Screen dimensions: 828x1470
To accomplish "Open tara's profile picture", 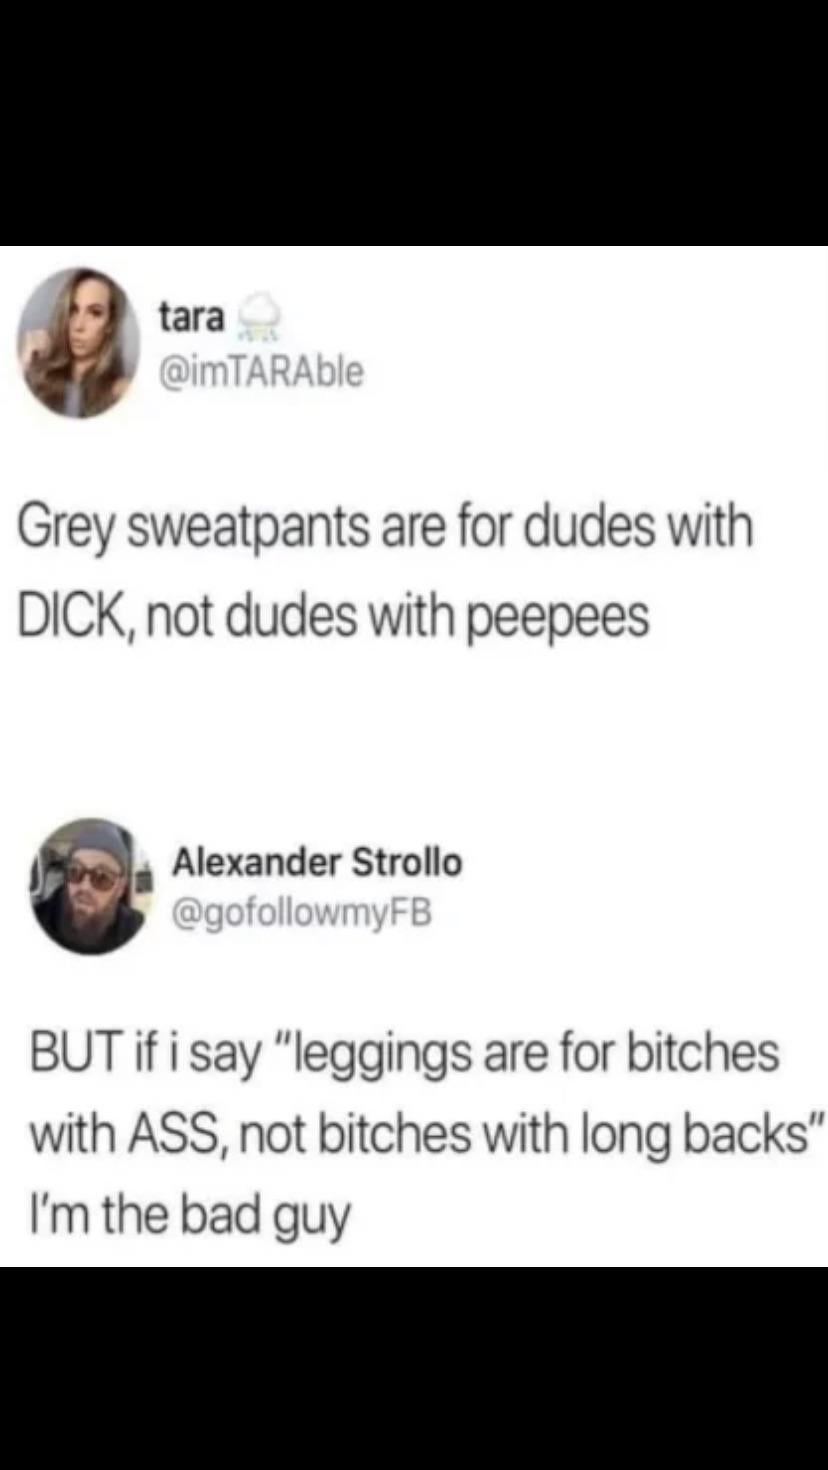I will point(81,342).
